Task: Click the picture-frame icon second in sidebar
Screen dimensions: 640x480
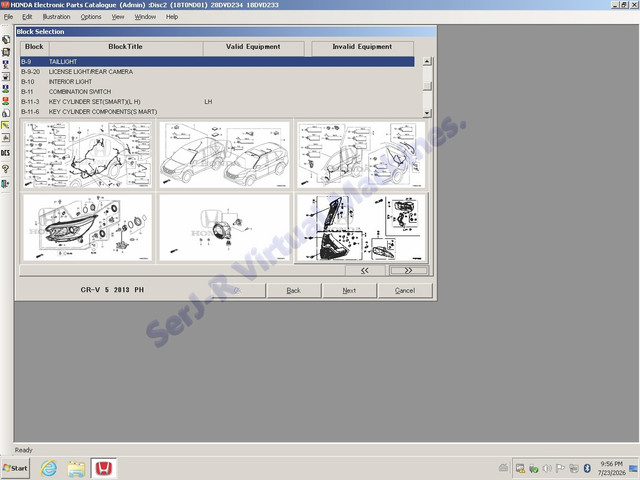Action: [x=6, y=52]
